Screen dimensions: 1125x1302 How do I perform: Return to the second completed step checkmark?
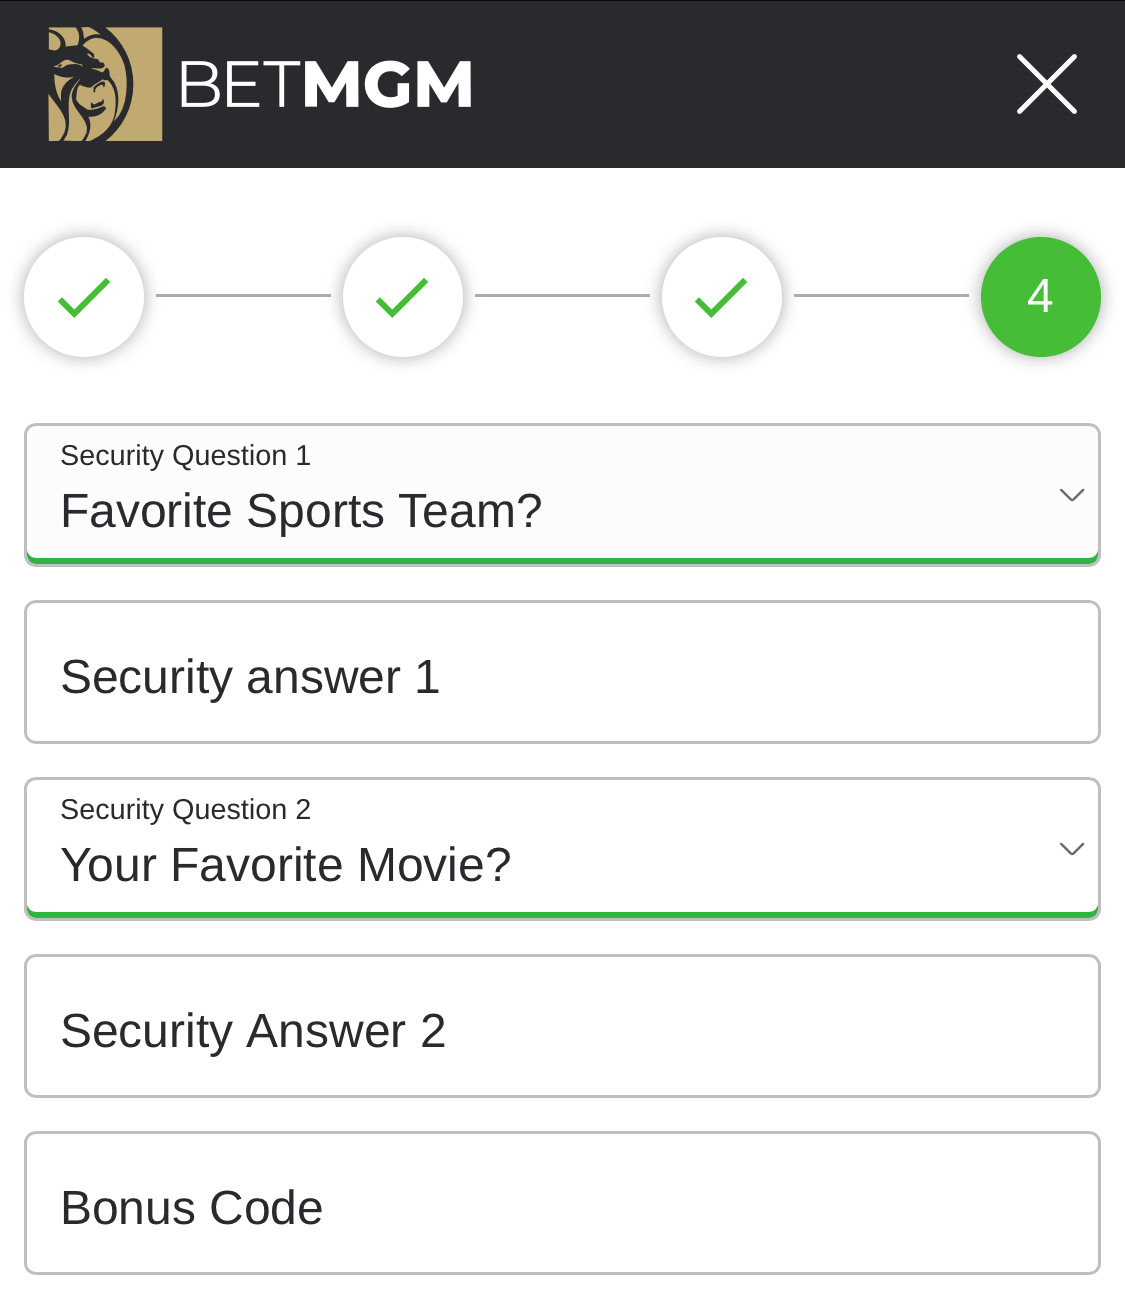point(403,297)
